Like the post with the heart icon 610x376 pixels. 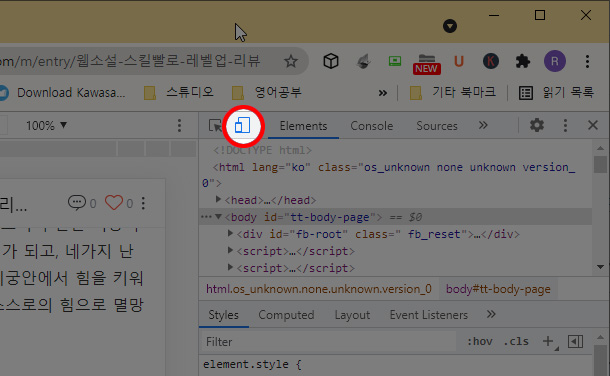tap(114, 203)
